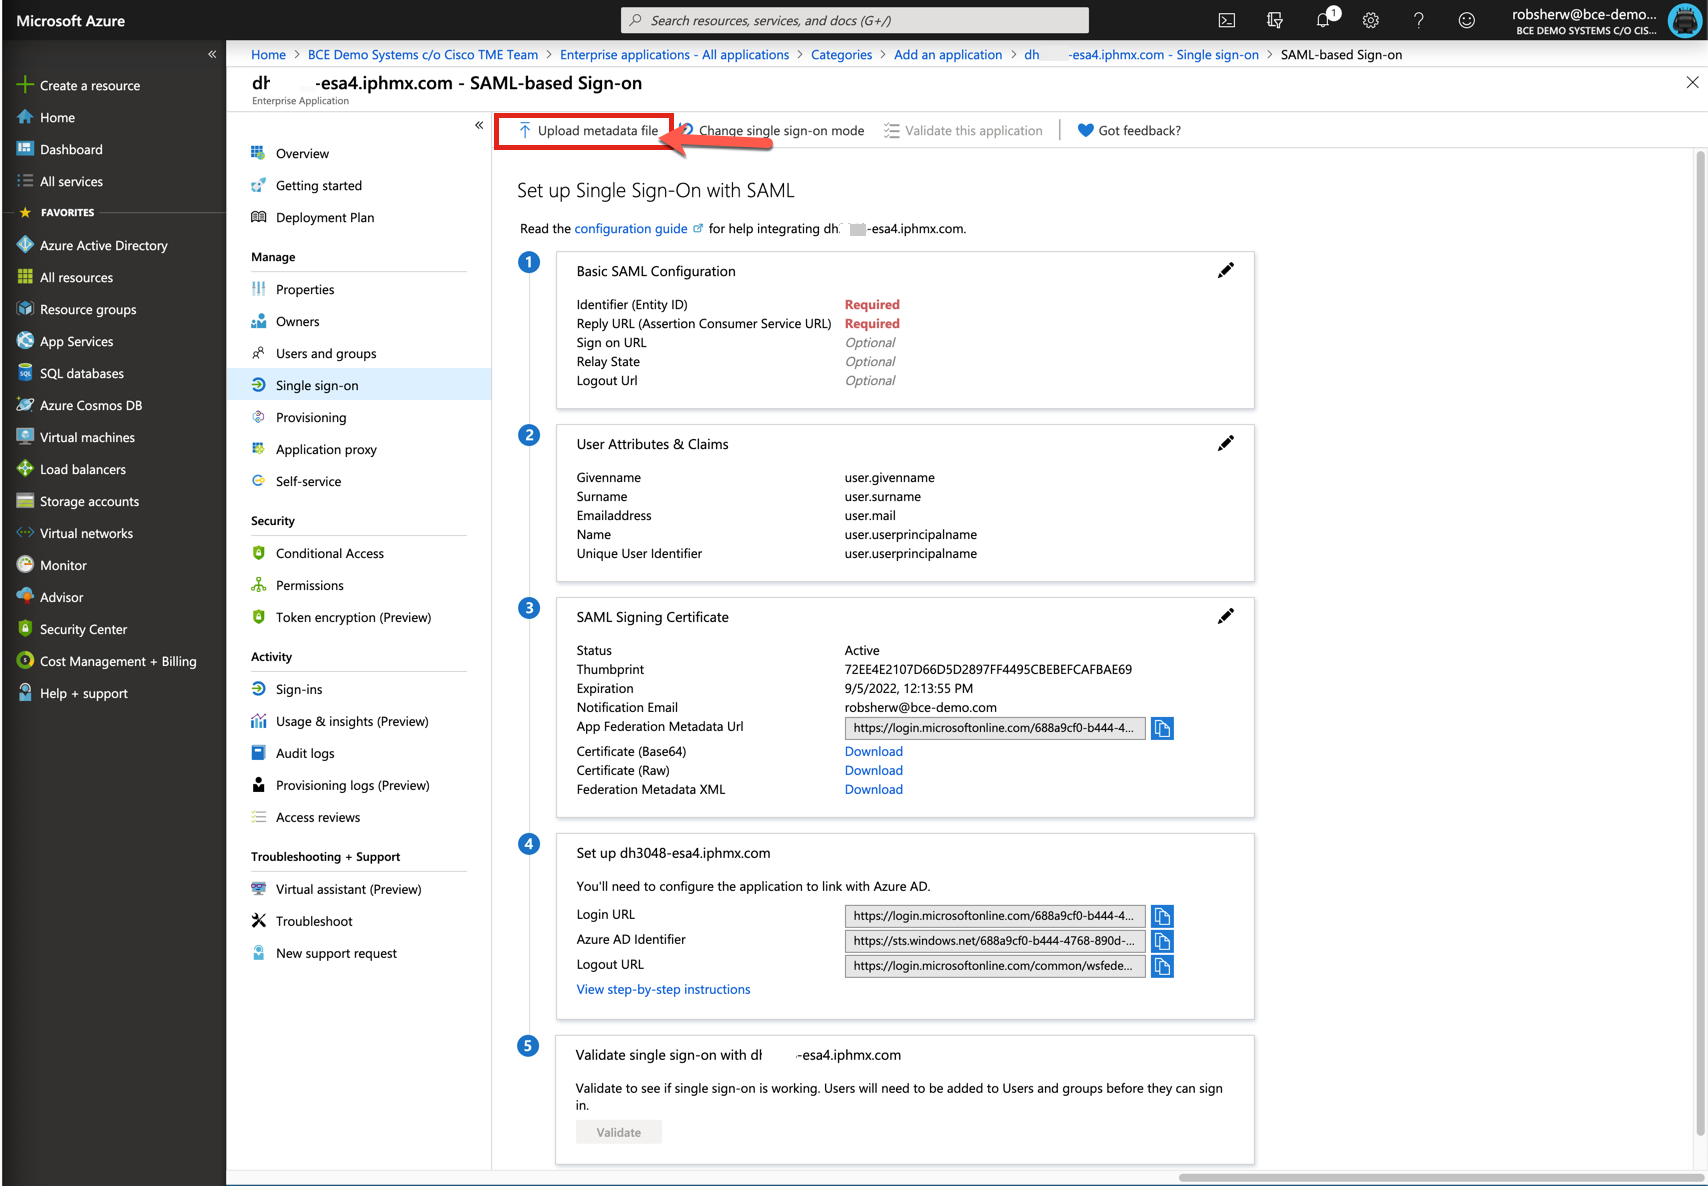Click the Cost Management + Billing icon
This screenshot has width=1708, height=1186.
tap(25, 661)
